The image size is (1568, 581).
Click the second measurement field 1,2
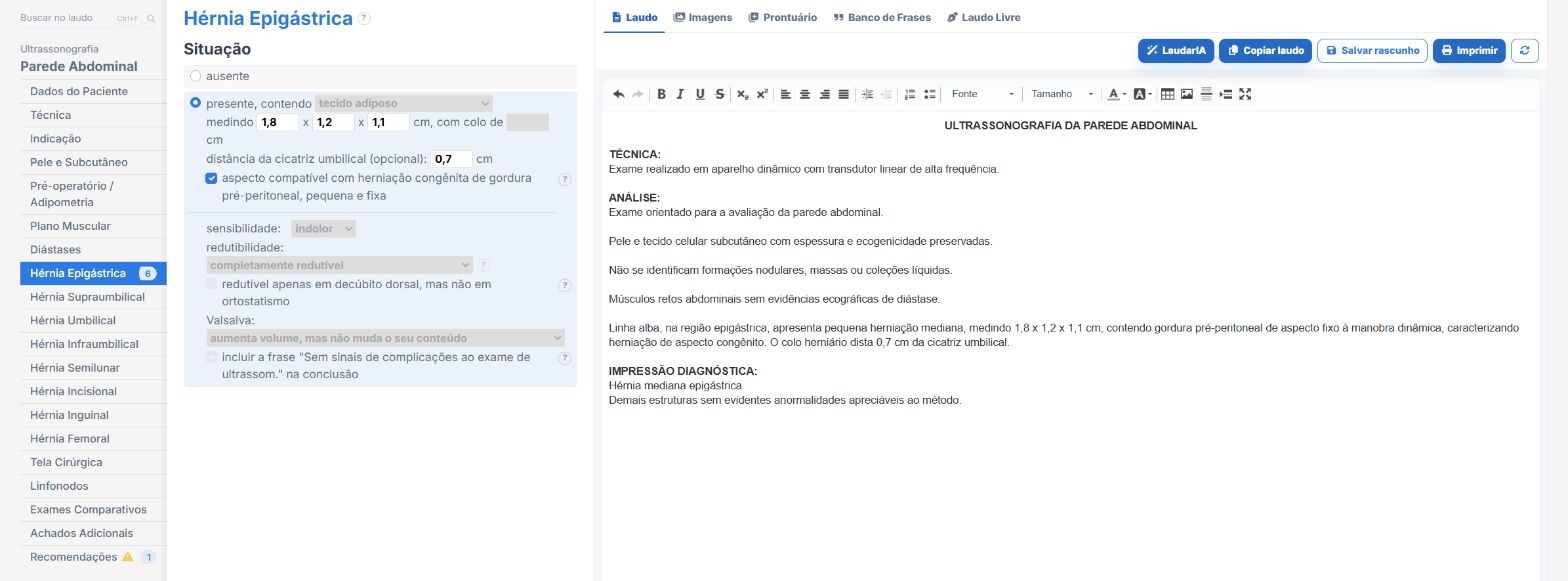click(x=334, y=122)
